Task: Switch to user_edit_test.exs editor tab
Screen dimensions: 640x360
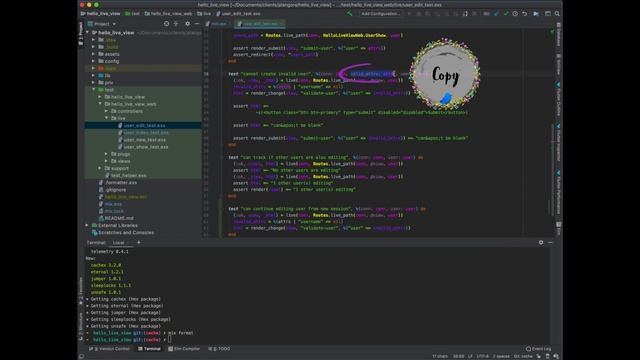Action: point(260,24)
